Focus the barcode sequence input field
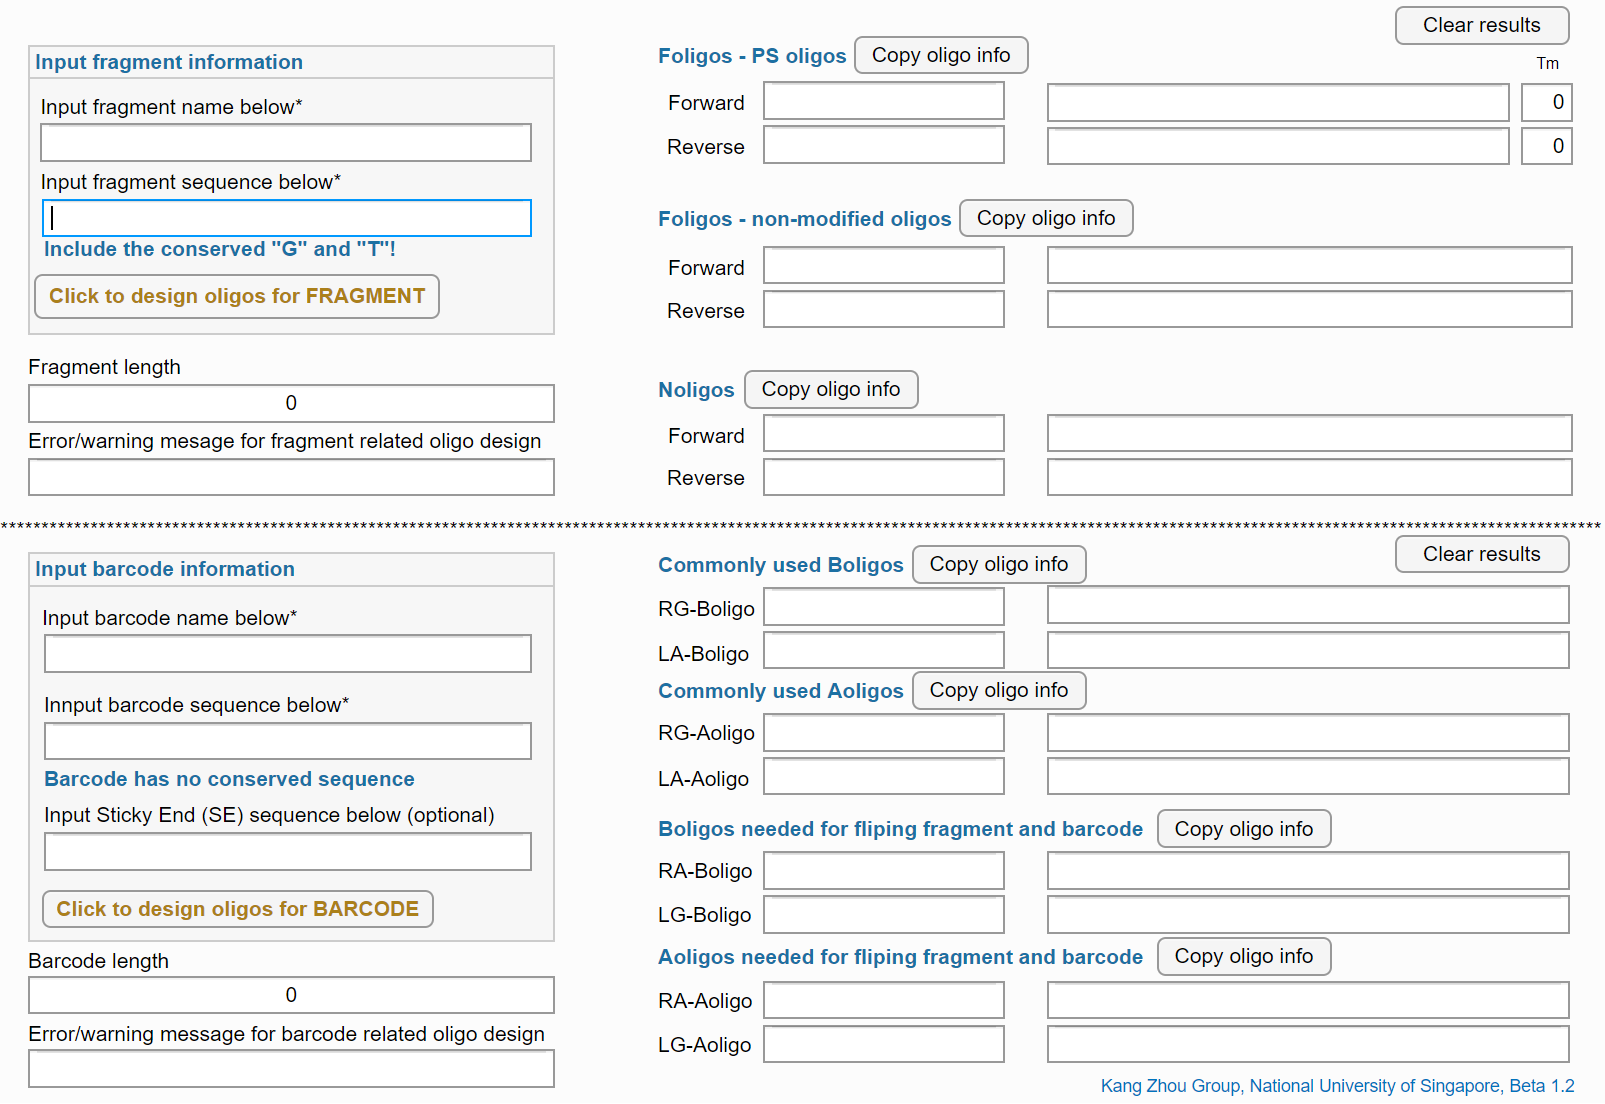The width and height of the screenshot is (1605, 1104). [288, 741]
